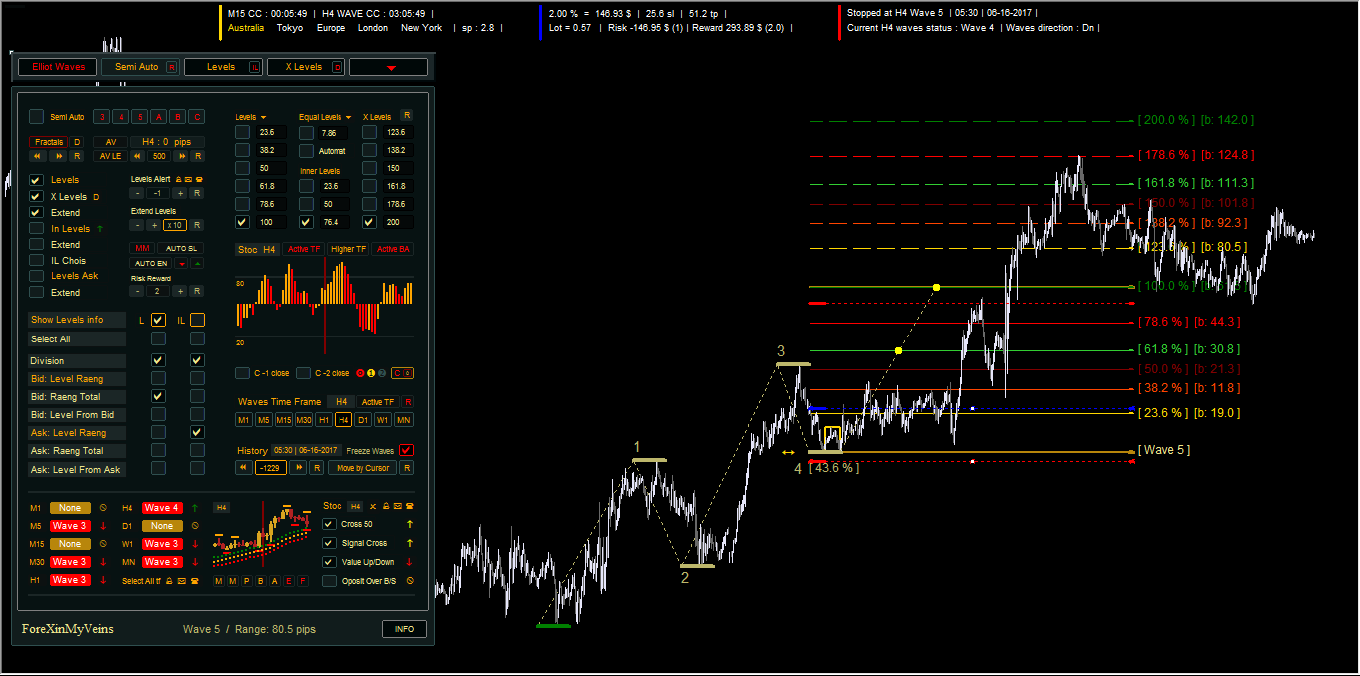This screenshot has width=1360, height=676.
Task: Click the Levels Alert phone icon
Action: (198, 179)
